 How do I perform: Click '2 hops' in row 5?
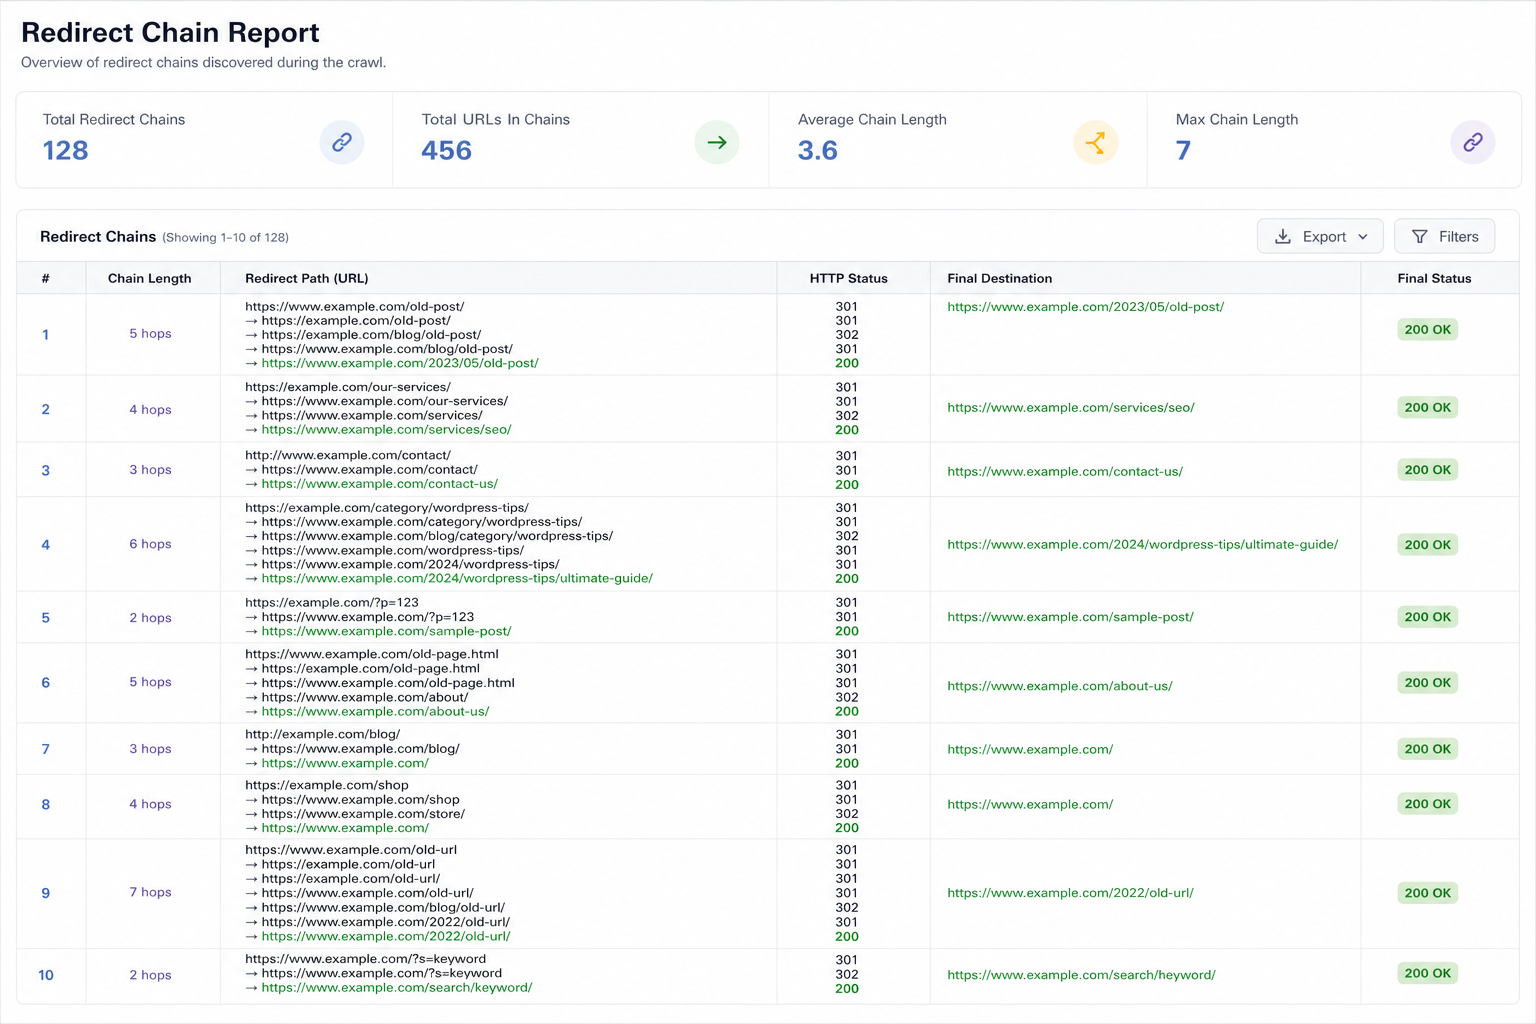click(x=150, y=618)
